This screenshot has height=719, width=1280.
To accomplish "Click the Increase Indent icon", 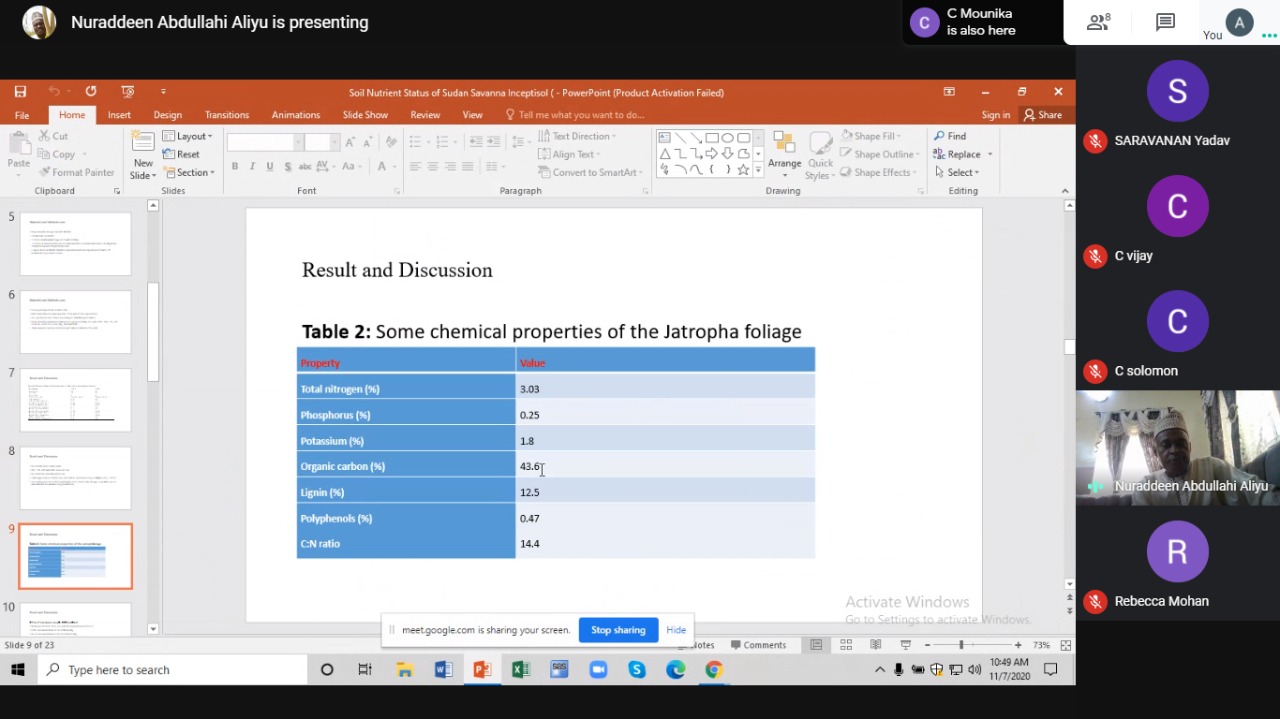I will (x=495, y=141).
